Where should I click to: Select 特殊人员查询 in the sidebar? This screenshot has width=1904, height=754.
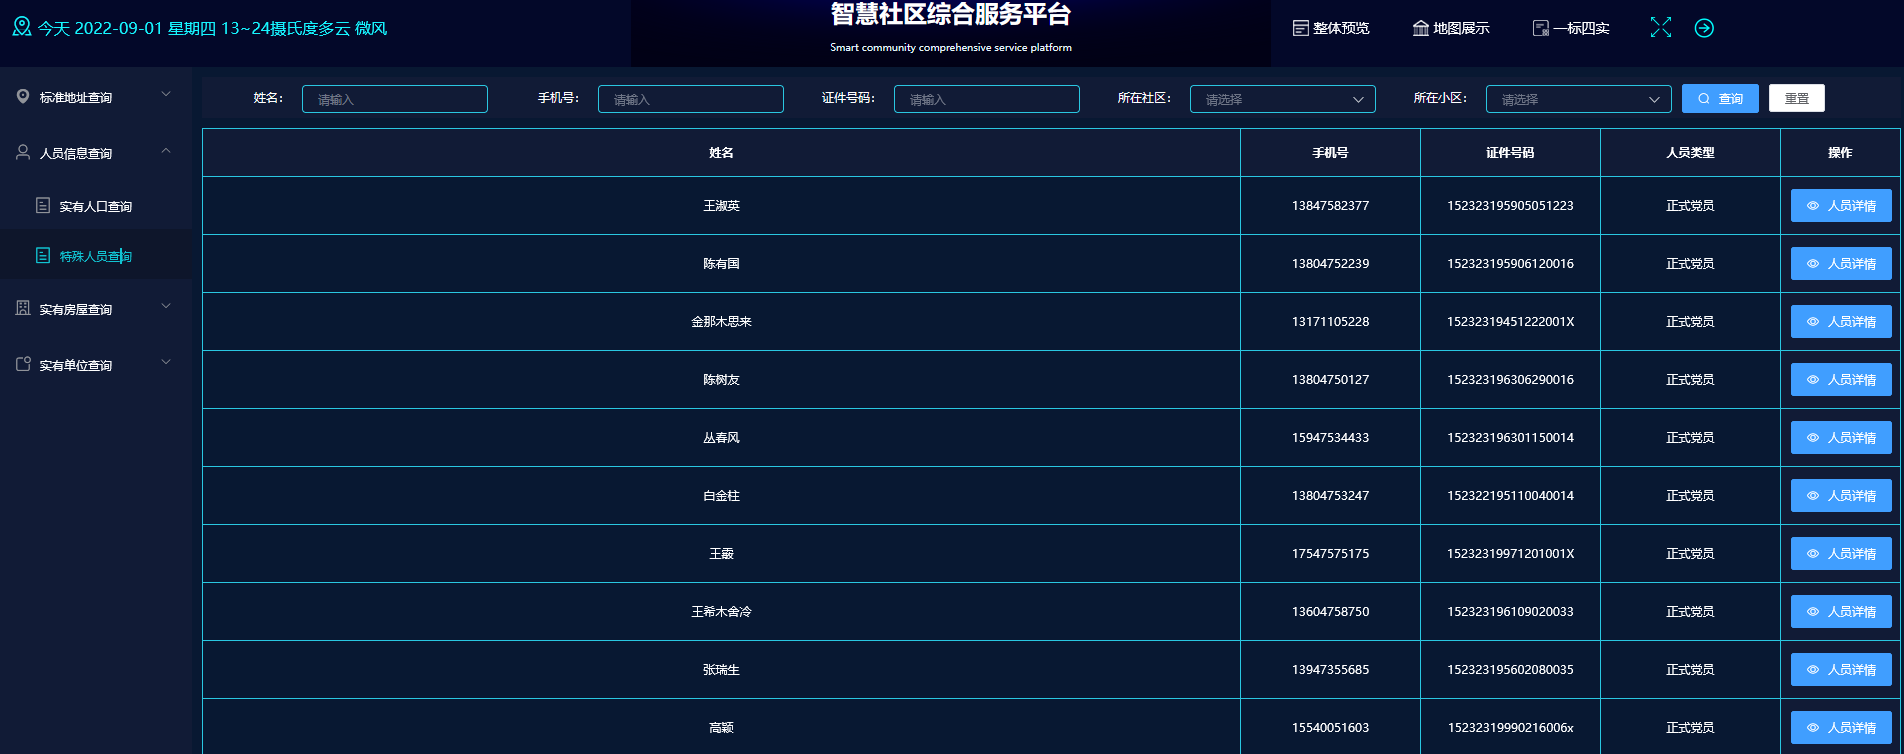point(95,256)
